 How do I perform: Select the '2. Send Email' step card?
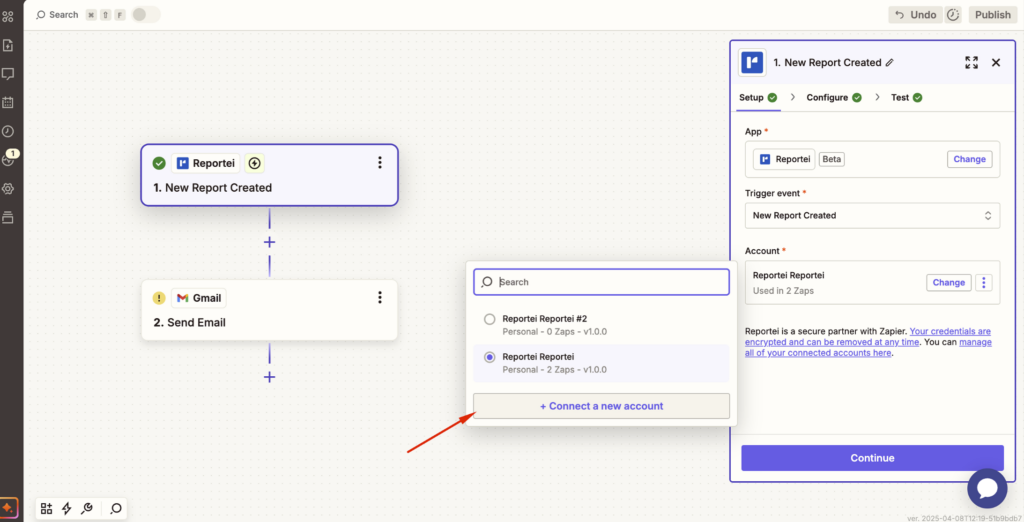coord(269,310)
